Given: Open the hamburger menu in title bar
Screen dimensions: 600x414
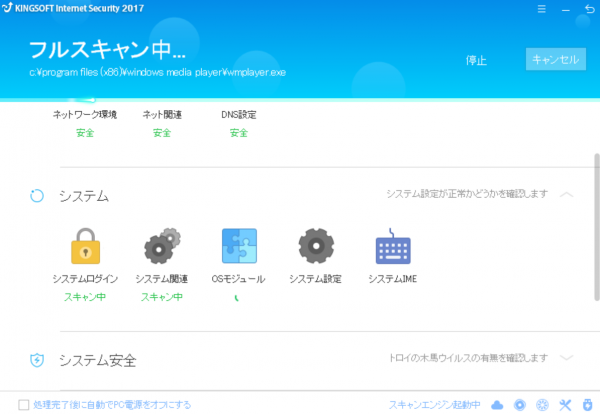Looking at the screenshot, I should click(x=541, y=9).
